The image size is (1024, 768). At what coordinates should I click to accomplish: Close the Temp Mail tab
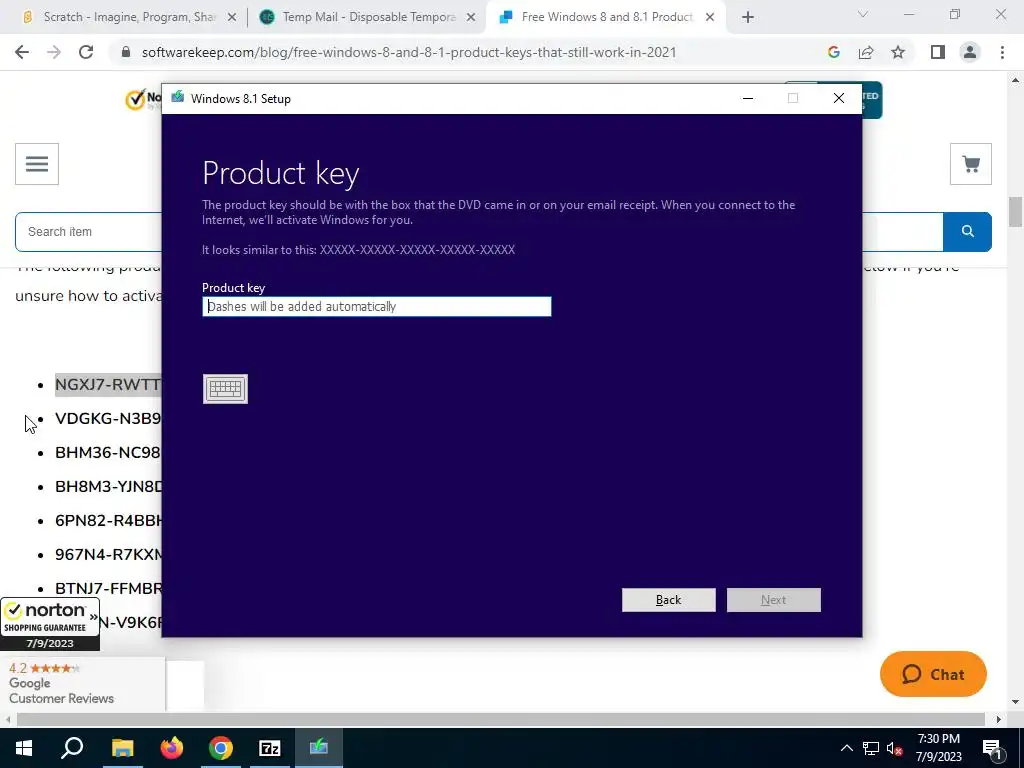(471, 18)
